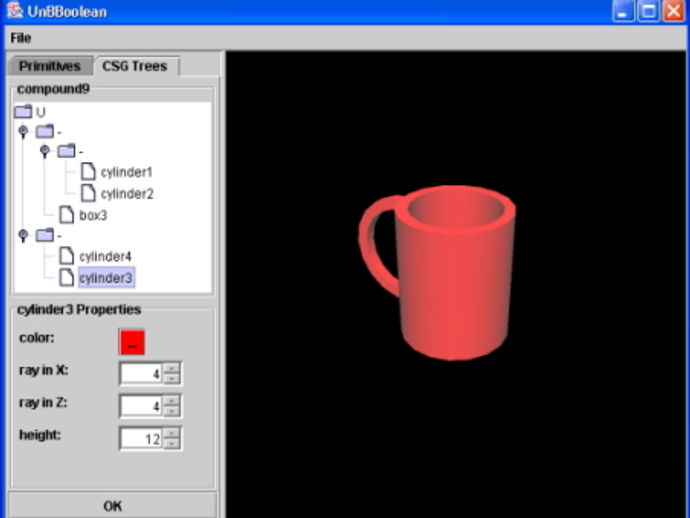Decrease ray in X with down arrow
The image size is (690, 518).
click(172, 379)
